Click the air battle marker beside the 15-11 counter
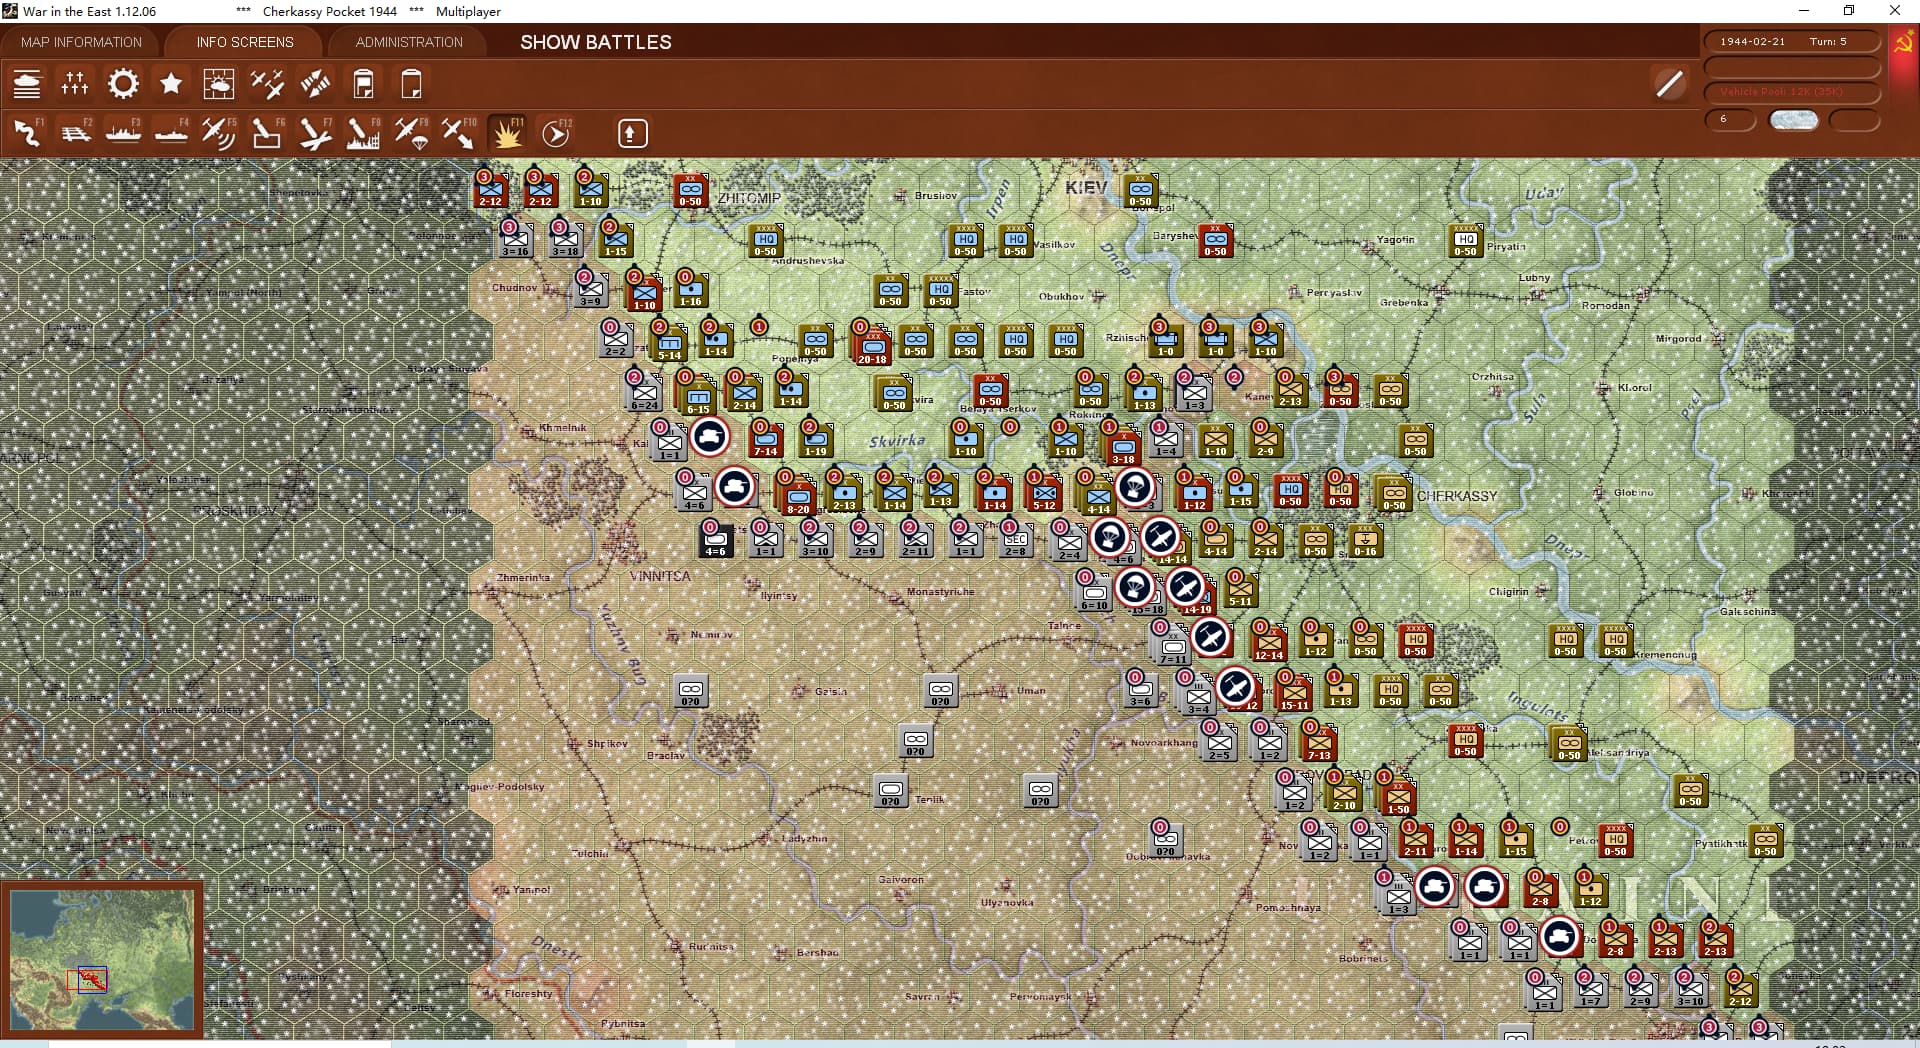Screen dimensions: 1920x1048 click(x=1236, y=687)
